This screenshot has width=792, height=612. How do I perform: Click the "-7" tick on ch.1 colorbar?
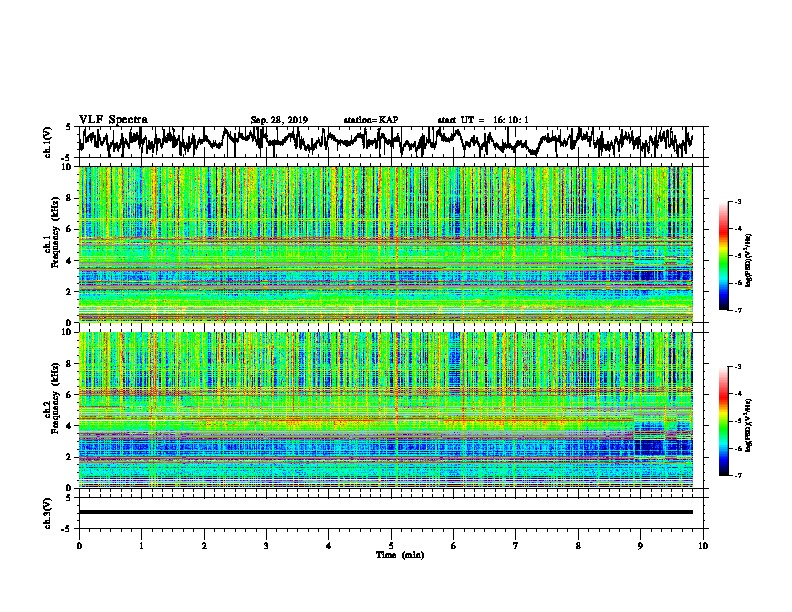[x=737, y=310]
